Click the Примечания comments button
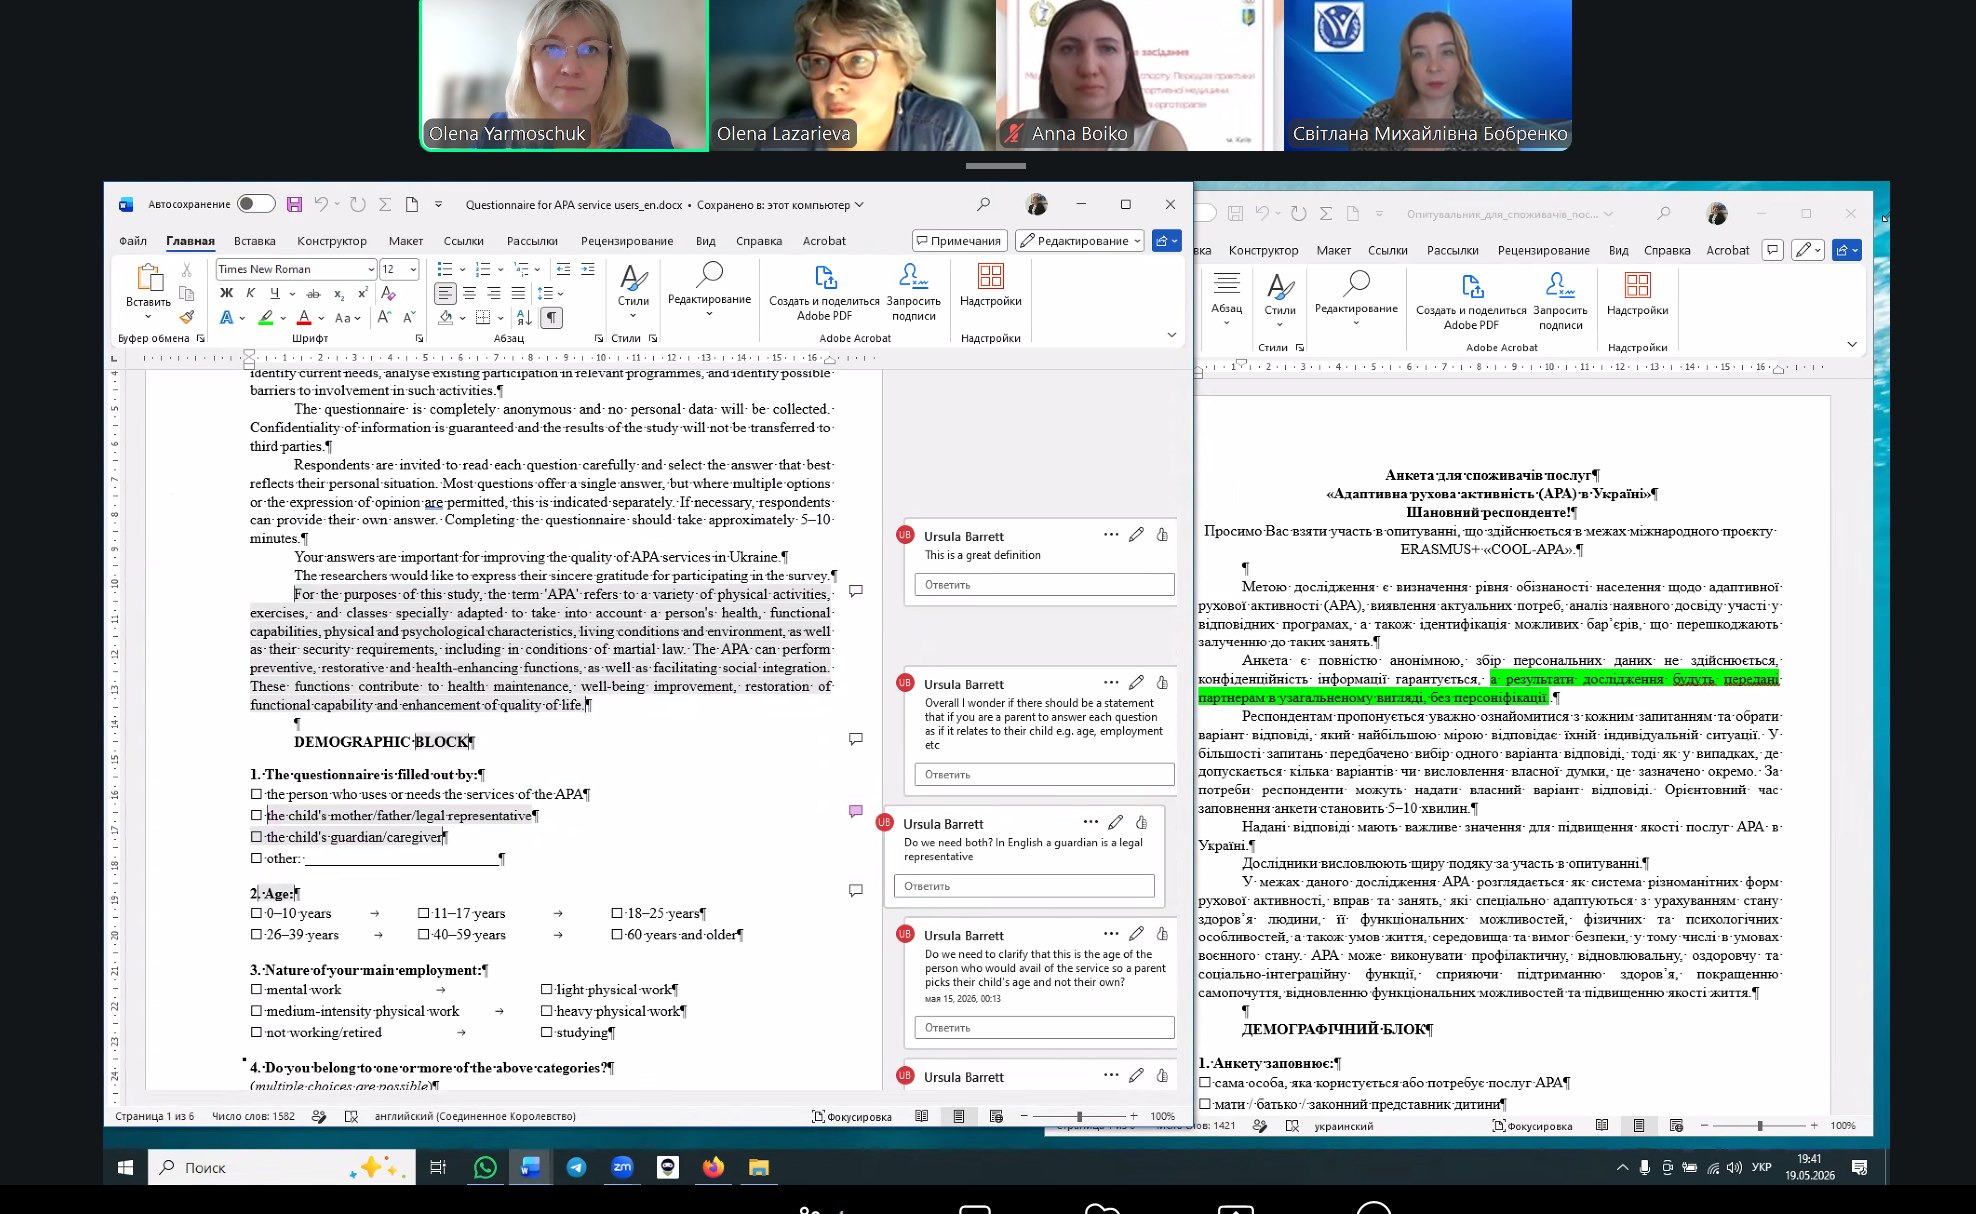 pos(958,241)
